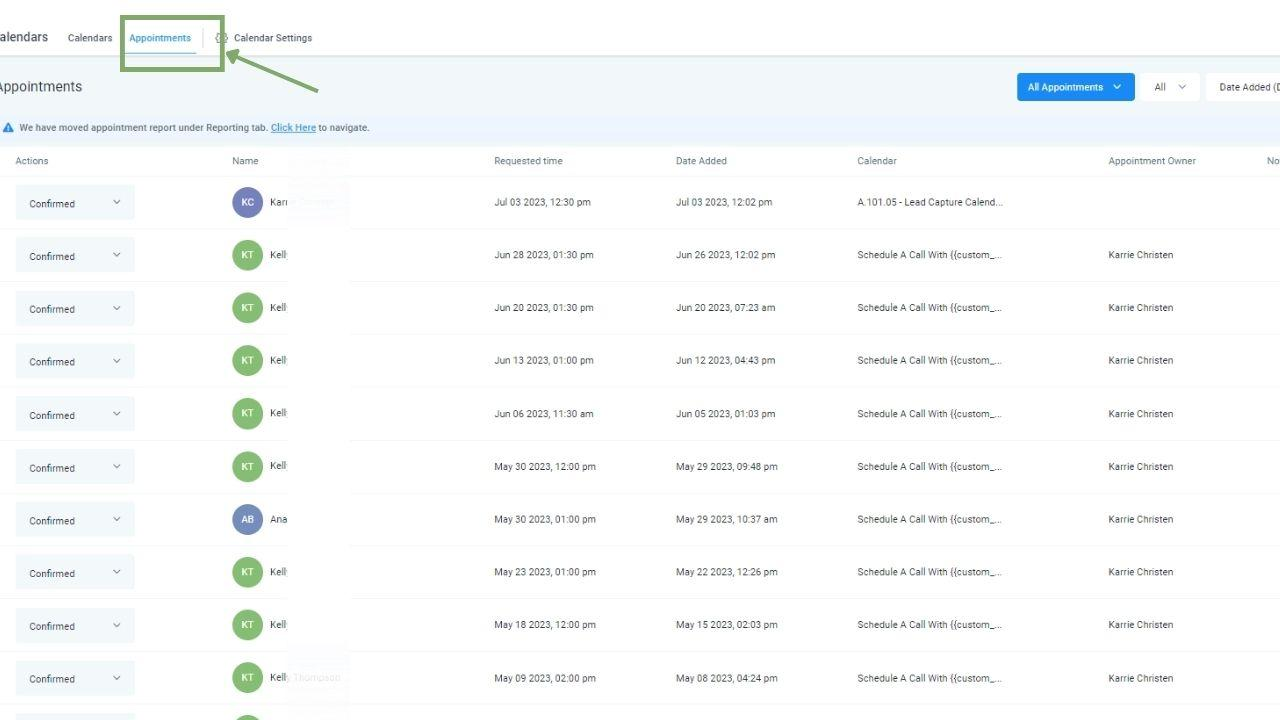Viewport: 1280px width, 720px height.
Task: Switch to the Calendars tab
Action: point(90,38)
